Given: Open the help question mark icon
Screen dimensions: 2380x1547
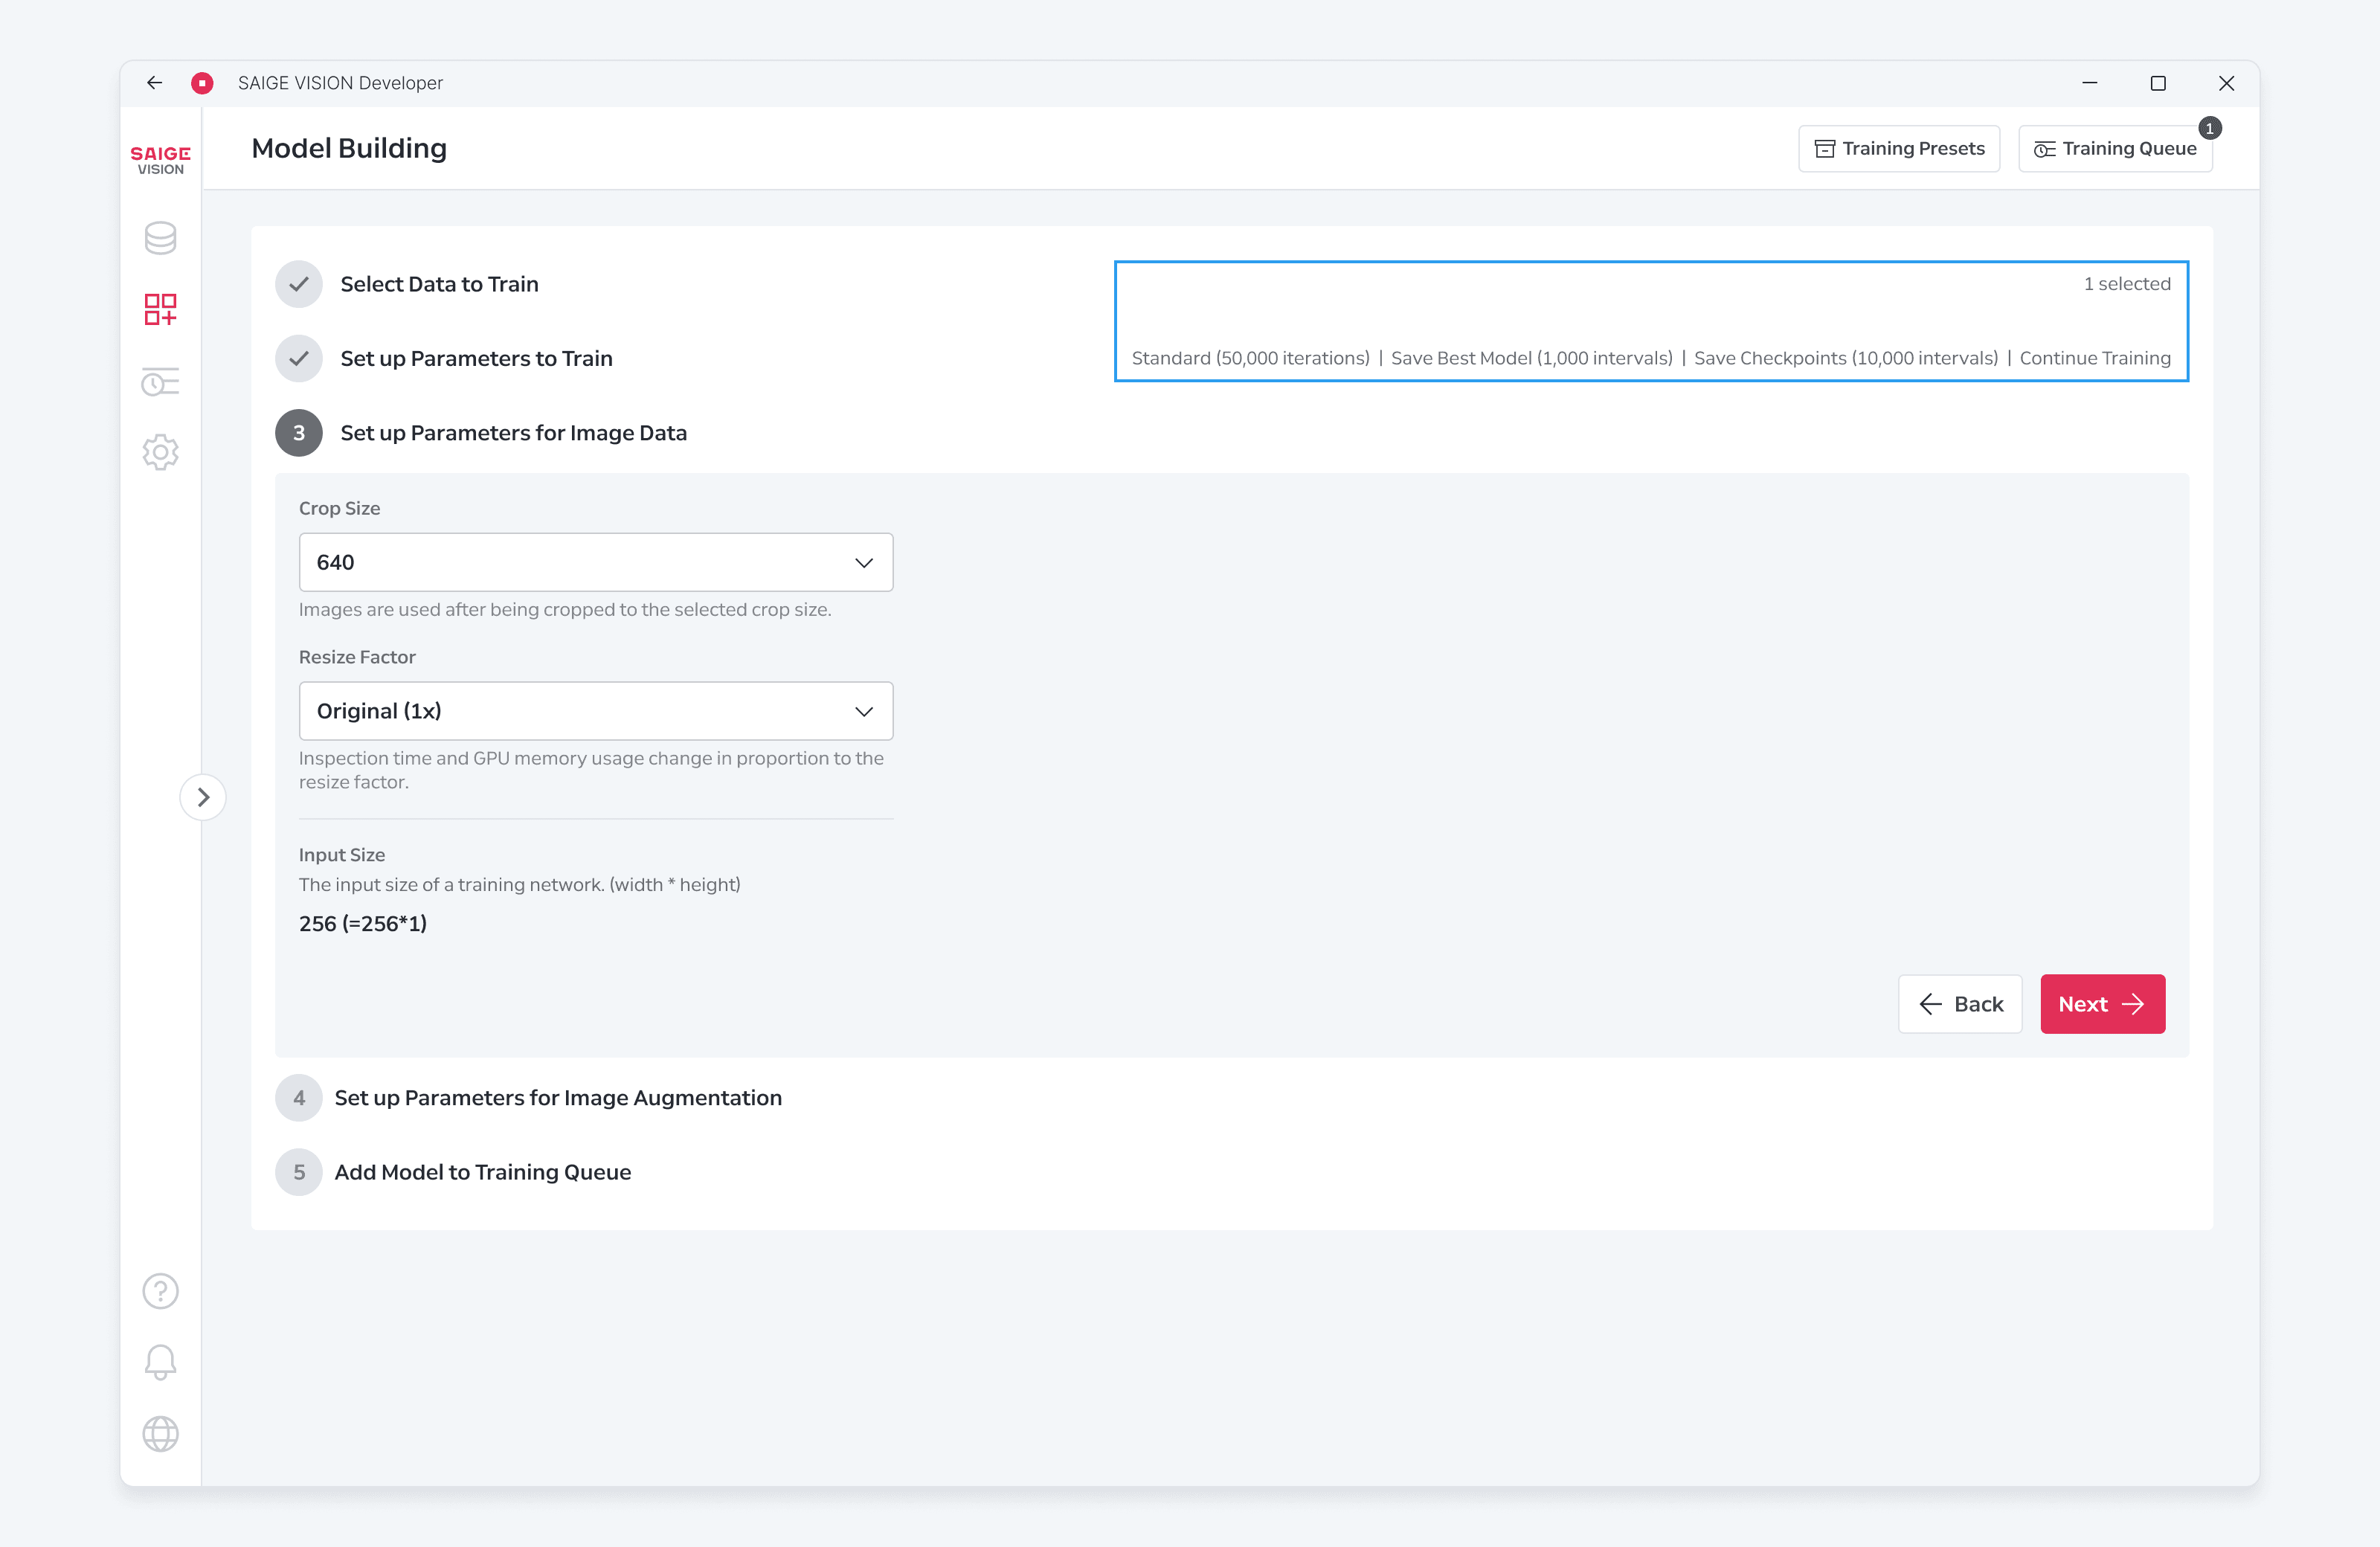Looking at the screenshot, I should click(x=160, y=1291).
